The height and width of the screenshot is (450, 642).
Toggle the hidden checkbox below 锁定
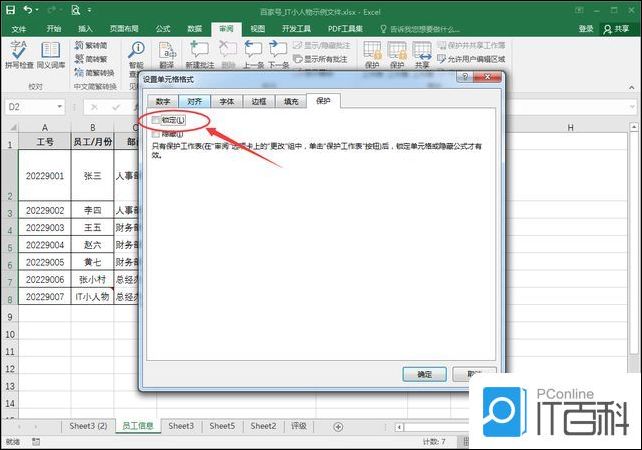click(156, 134)
